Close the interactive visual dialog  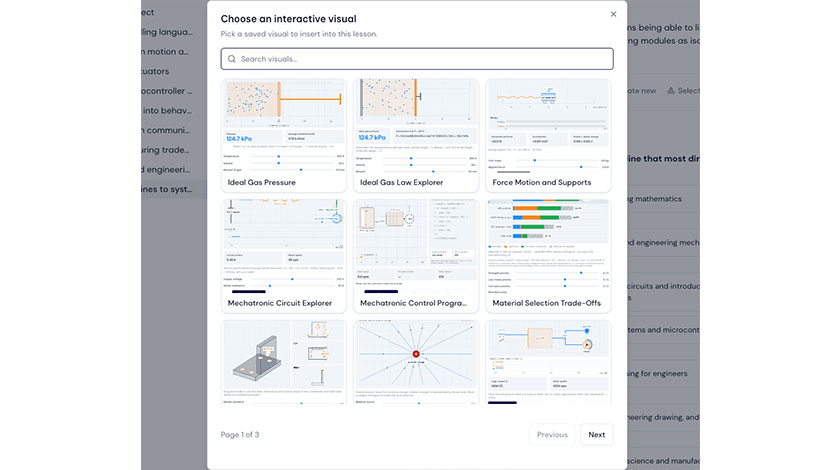click(613, 14)
